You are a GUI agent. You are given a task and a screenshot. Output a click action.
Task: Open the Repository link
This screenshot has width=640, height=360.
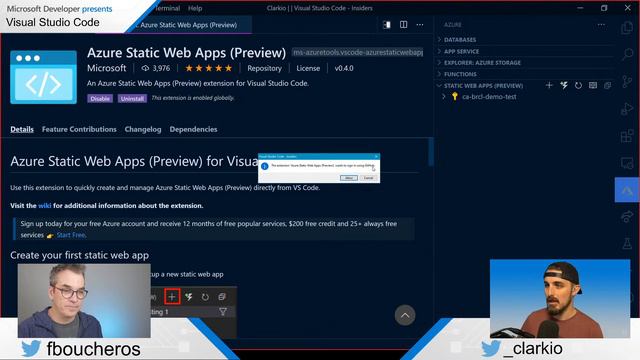pos(264,68)
